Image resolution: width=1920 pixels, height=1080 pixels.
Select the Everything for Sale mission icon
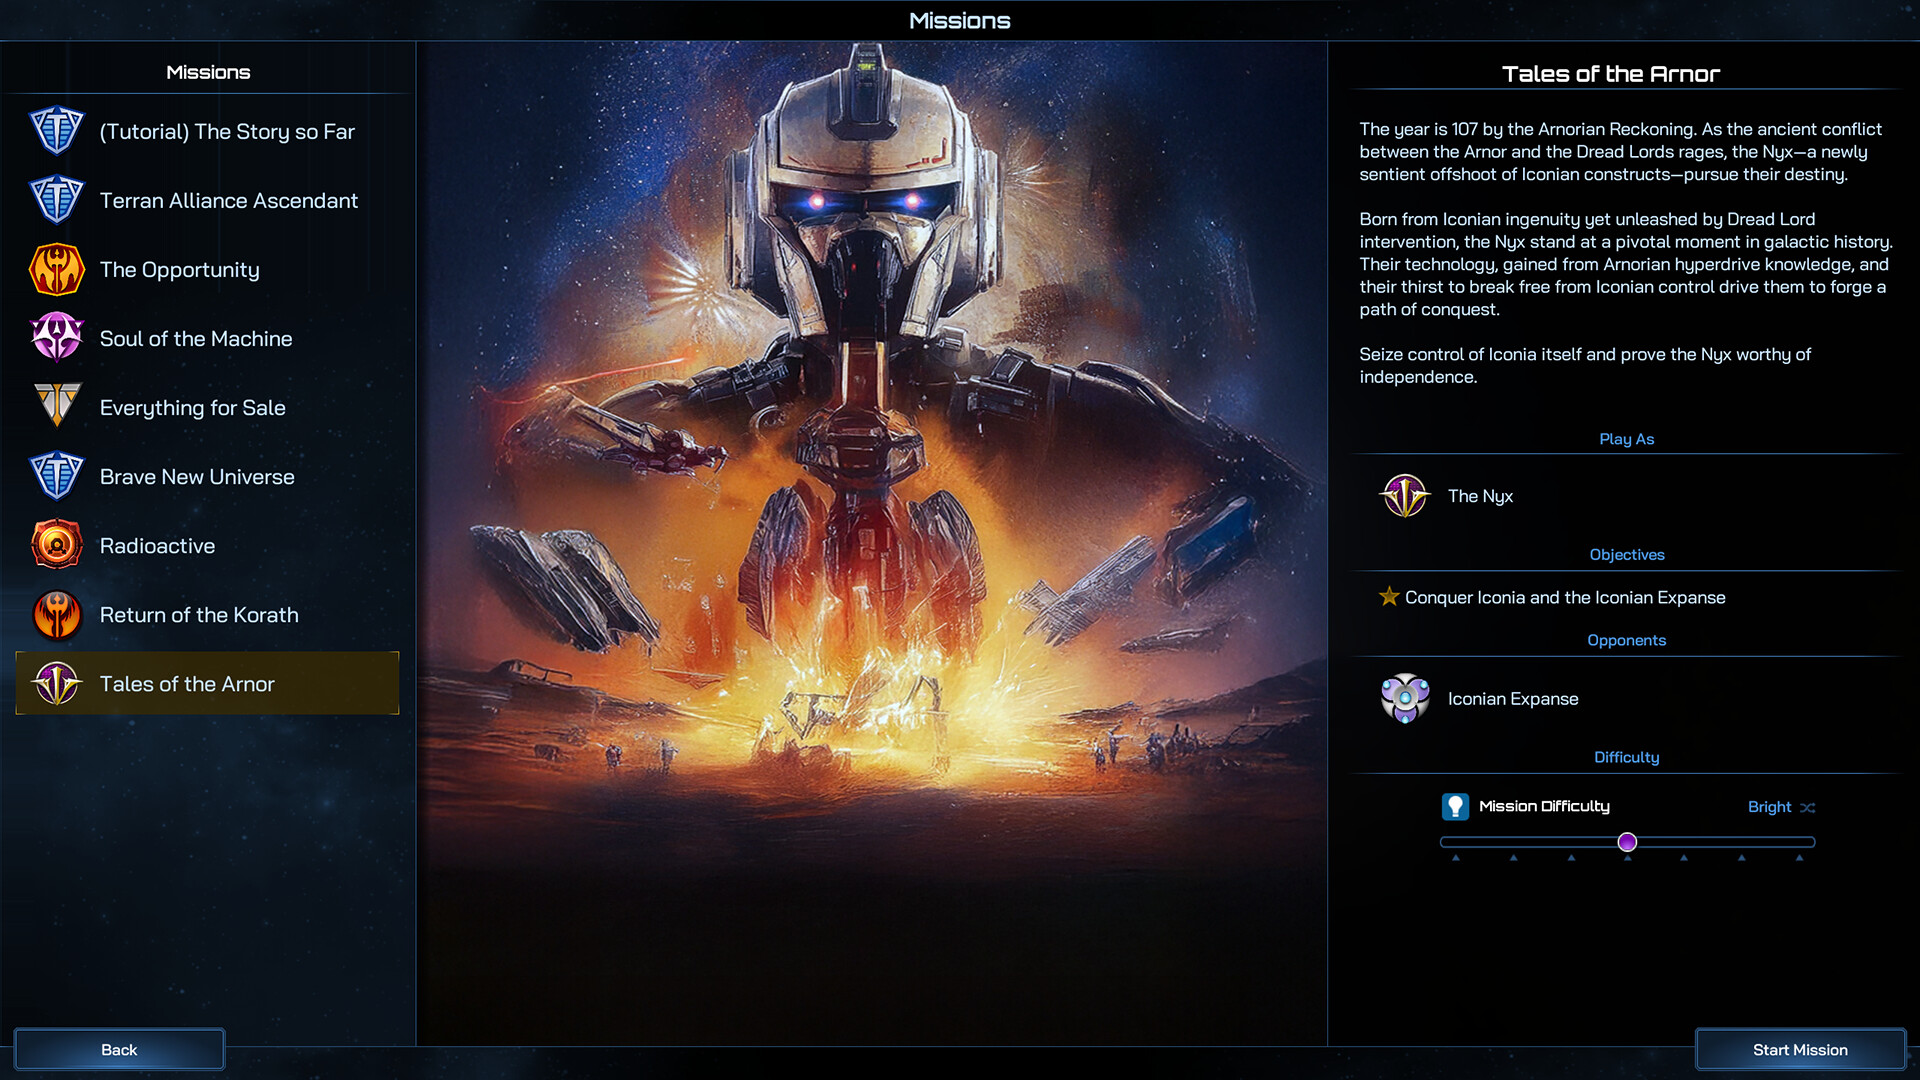click(x=57, y=407)
